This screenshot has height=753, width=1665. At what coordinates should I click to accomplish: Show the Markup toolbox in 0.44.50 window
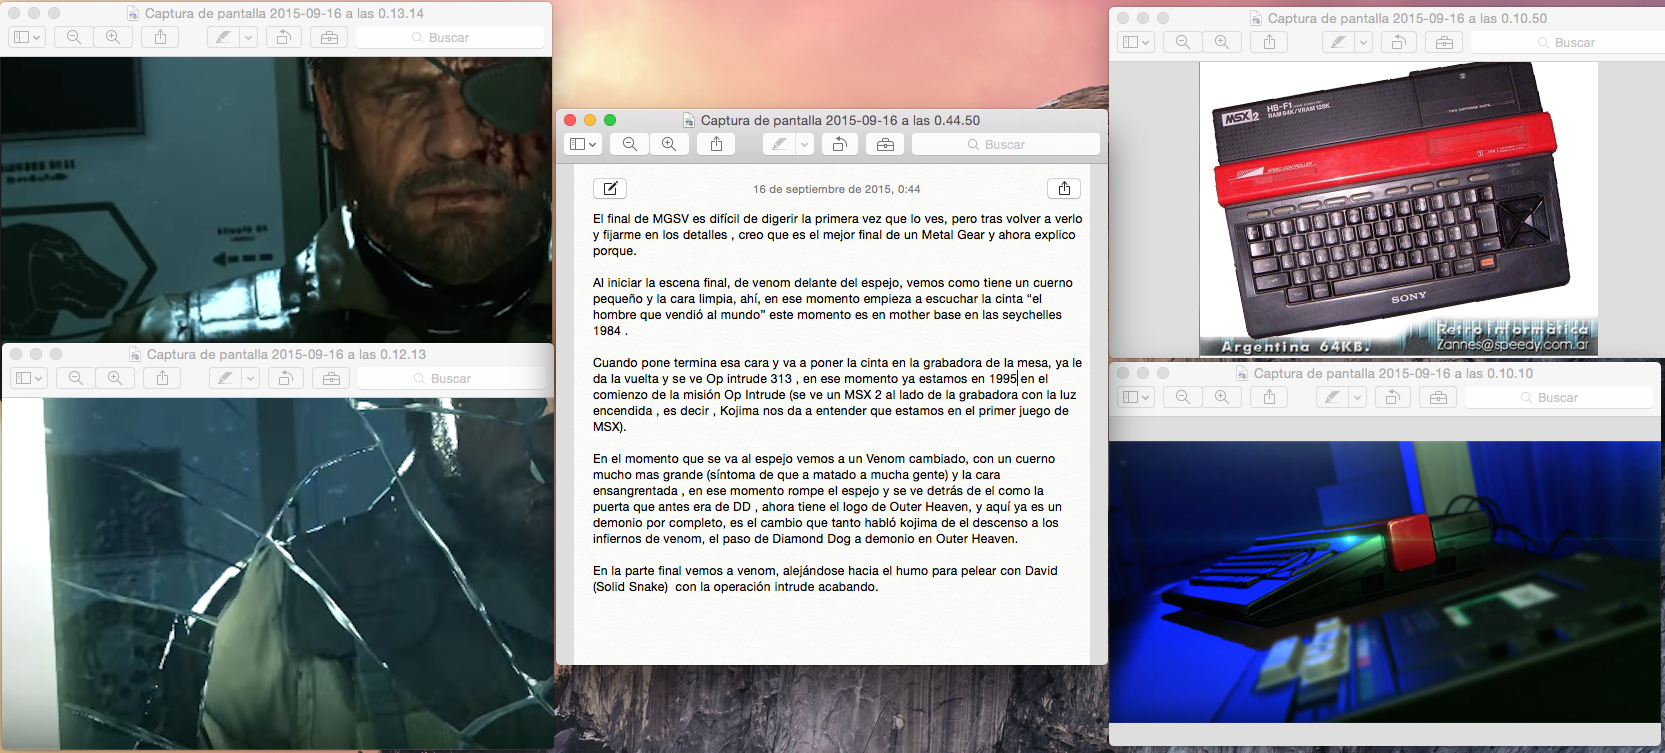click(885, 144)
